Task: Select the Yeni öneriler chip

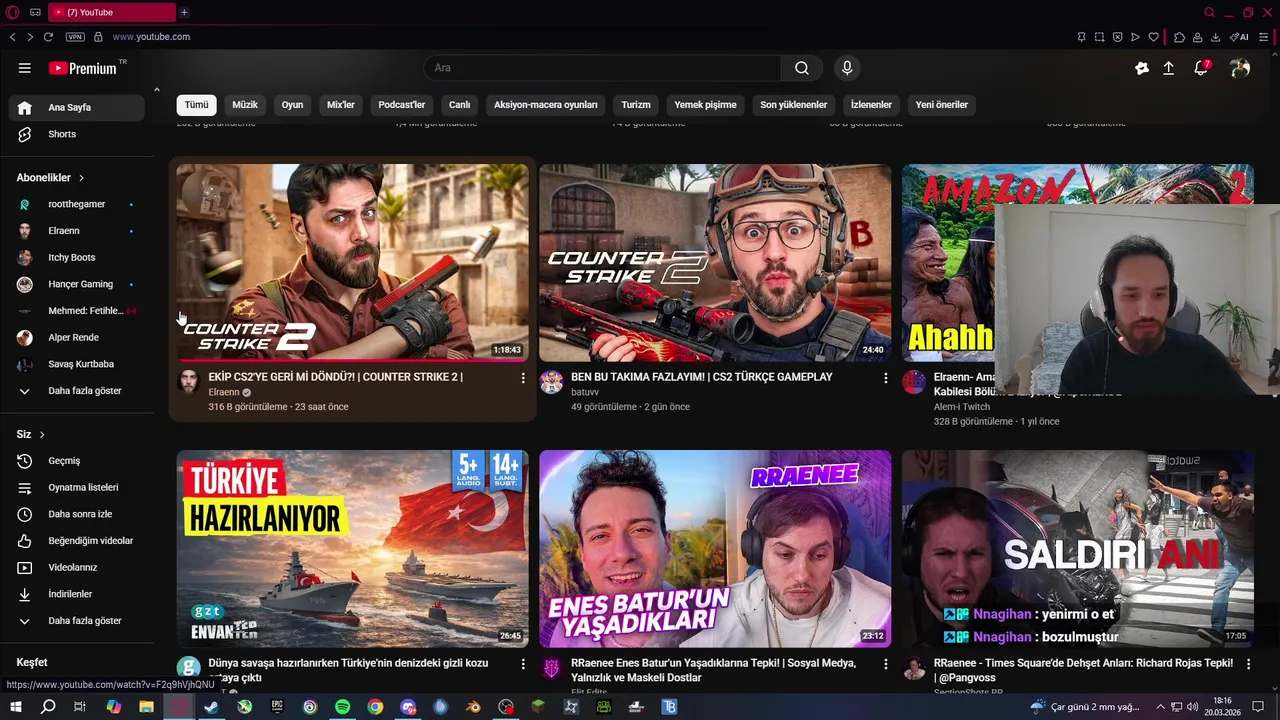Action: click(x=941, y=105)
